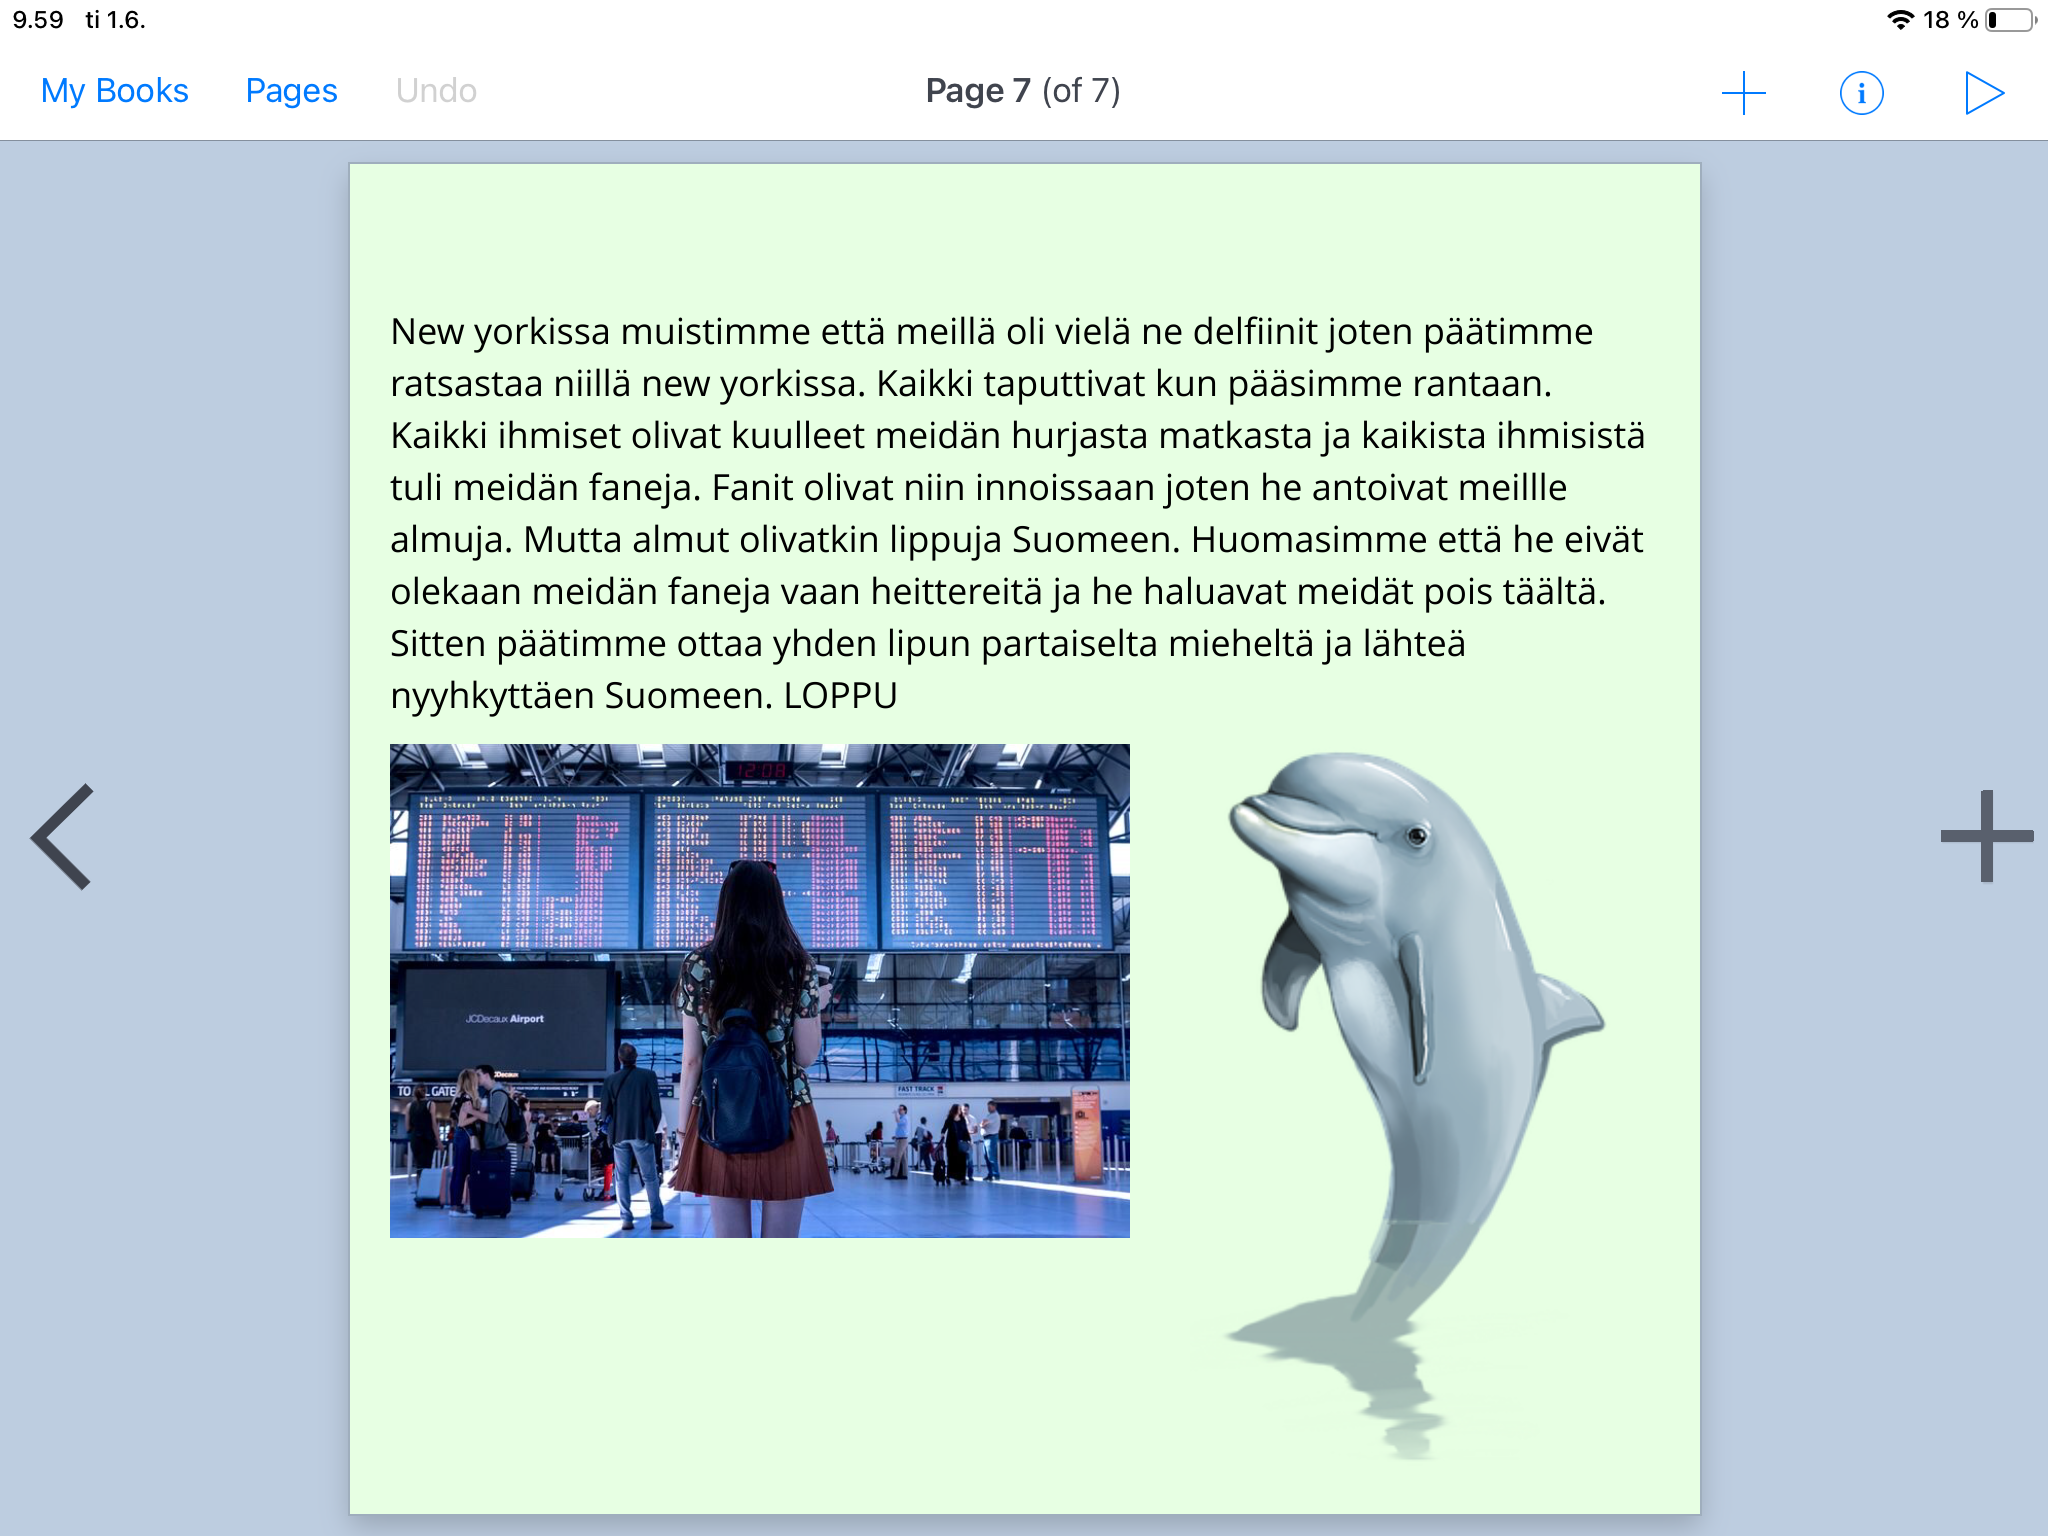Tap the plus icon in top toolbar
The image size is (2048, 1536).
pyautogui.click(x=1743, y=93)
